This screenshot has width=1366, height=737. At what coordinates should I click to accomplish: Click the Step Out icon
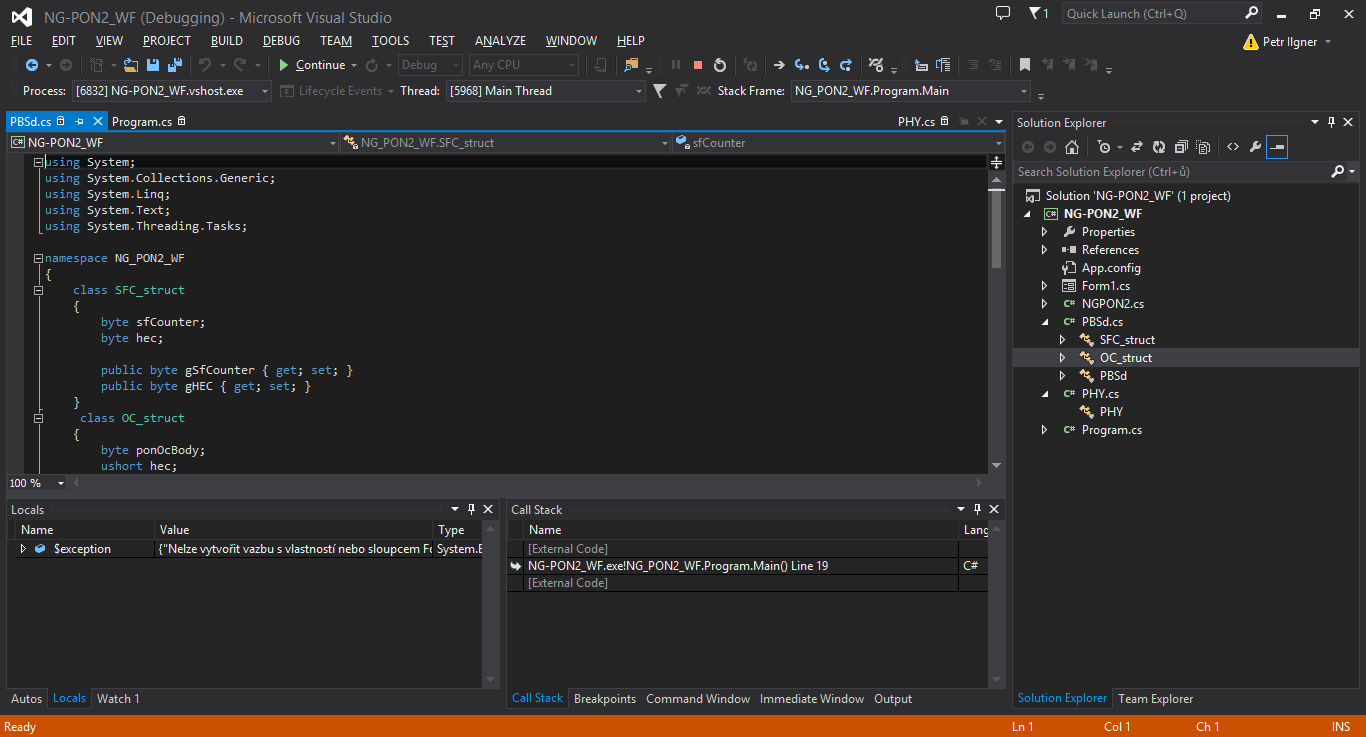pyautogui.click(x=846, y=65)
